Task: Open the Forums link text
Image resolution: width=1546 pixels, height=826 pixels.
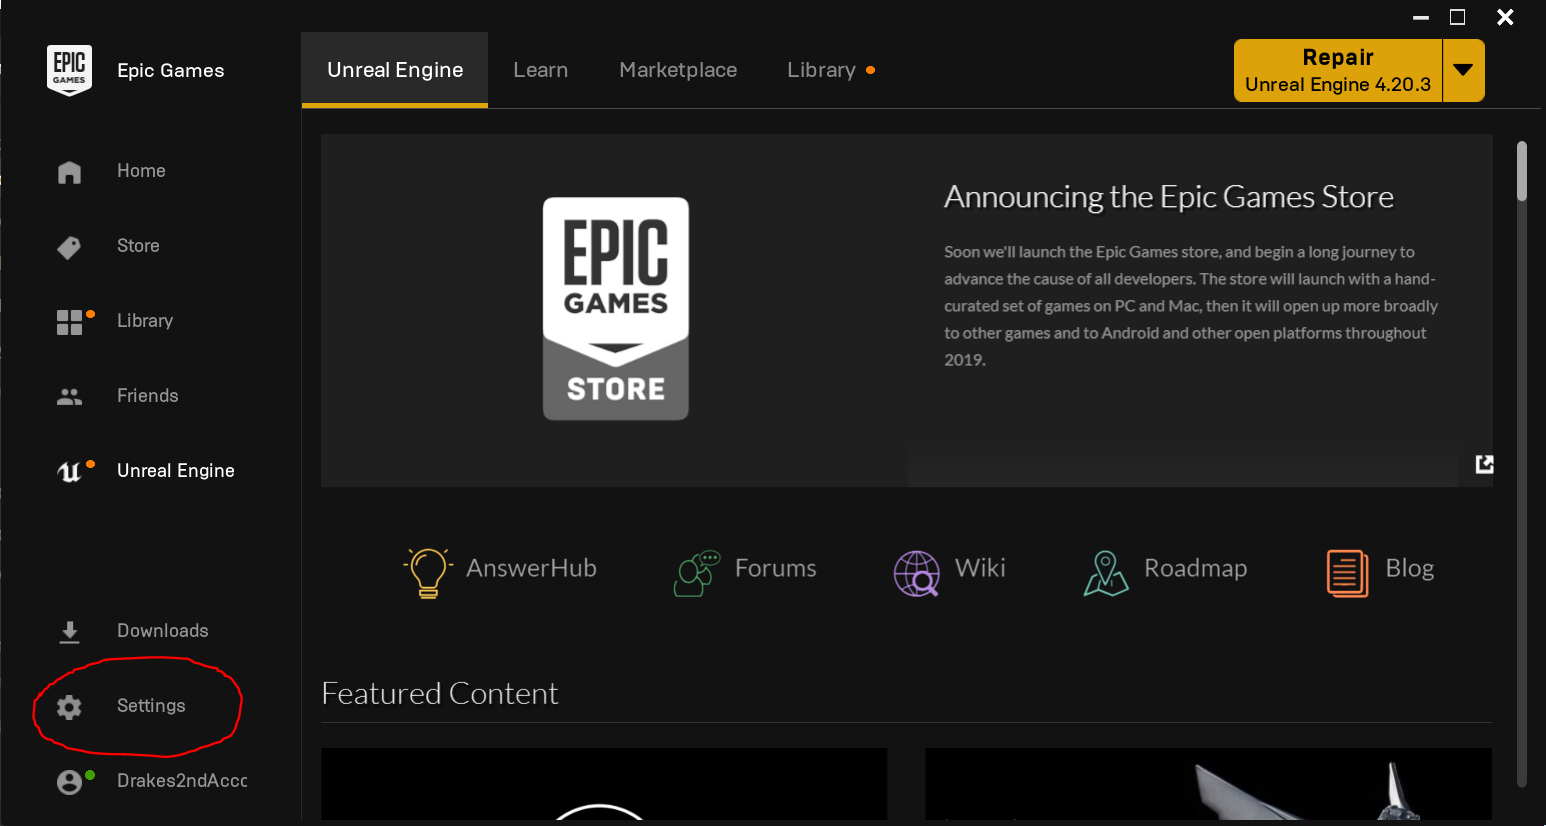Action: [776, 568]
